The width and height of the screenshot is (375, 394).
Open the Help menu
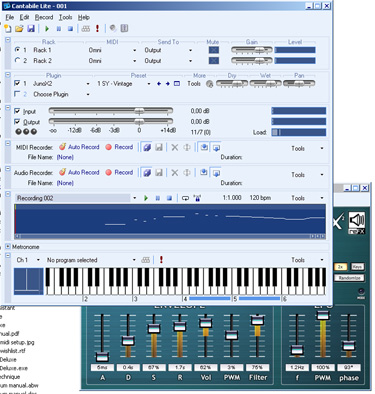pyautogui.click(x=84, y=17)
